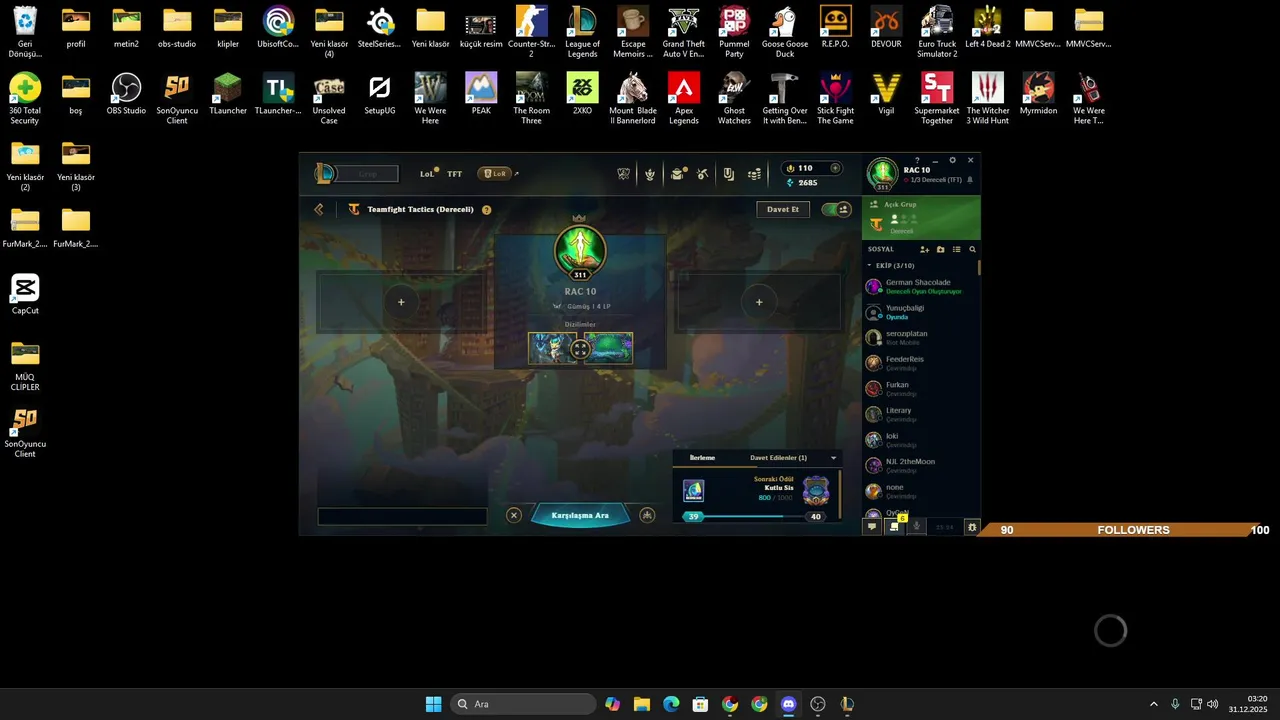Expand the Davet Edilenler (1) dropdown

pos(833,458)
